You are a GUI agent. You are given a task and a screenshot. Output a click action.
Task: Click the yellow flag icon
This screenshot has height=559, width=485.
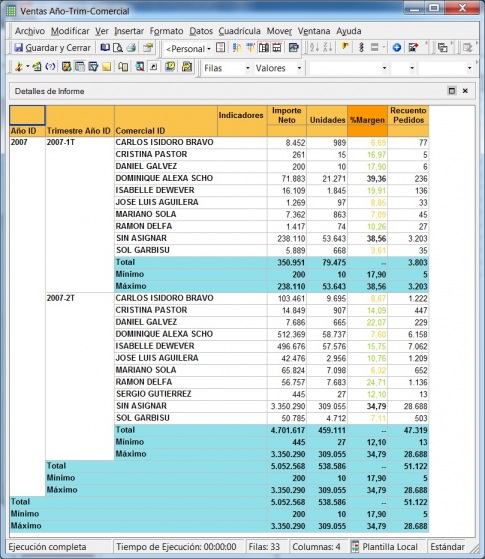[x=345, y=47]
